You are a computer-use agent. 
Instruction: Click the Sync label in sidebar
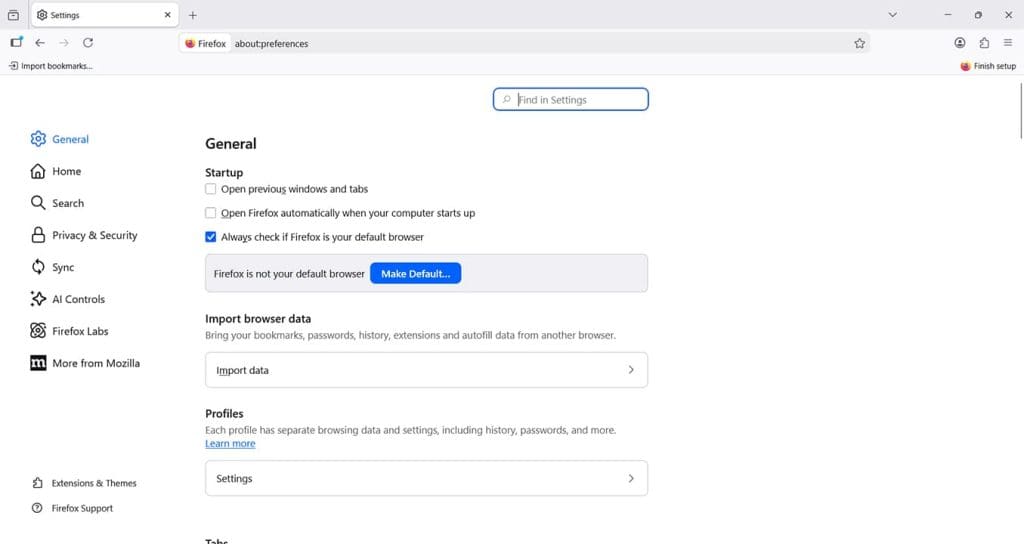[x=63, y=267]
